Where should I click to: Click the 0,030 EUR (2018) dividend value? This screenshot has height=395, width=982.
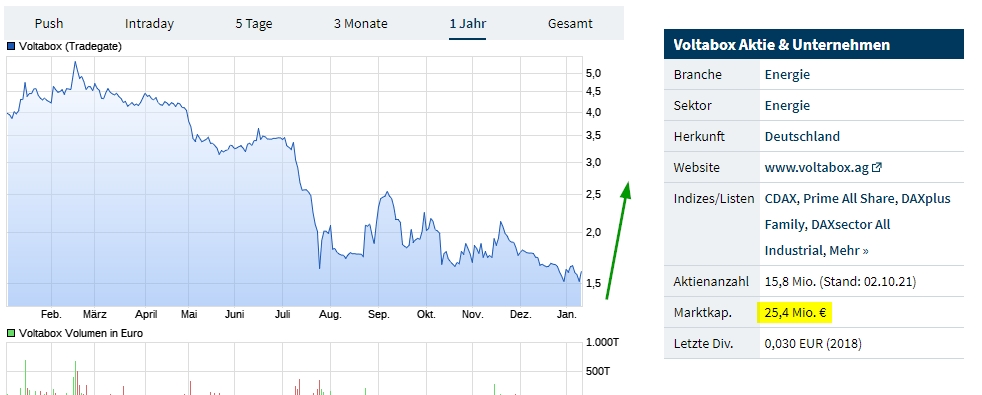(813, 344)
